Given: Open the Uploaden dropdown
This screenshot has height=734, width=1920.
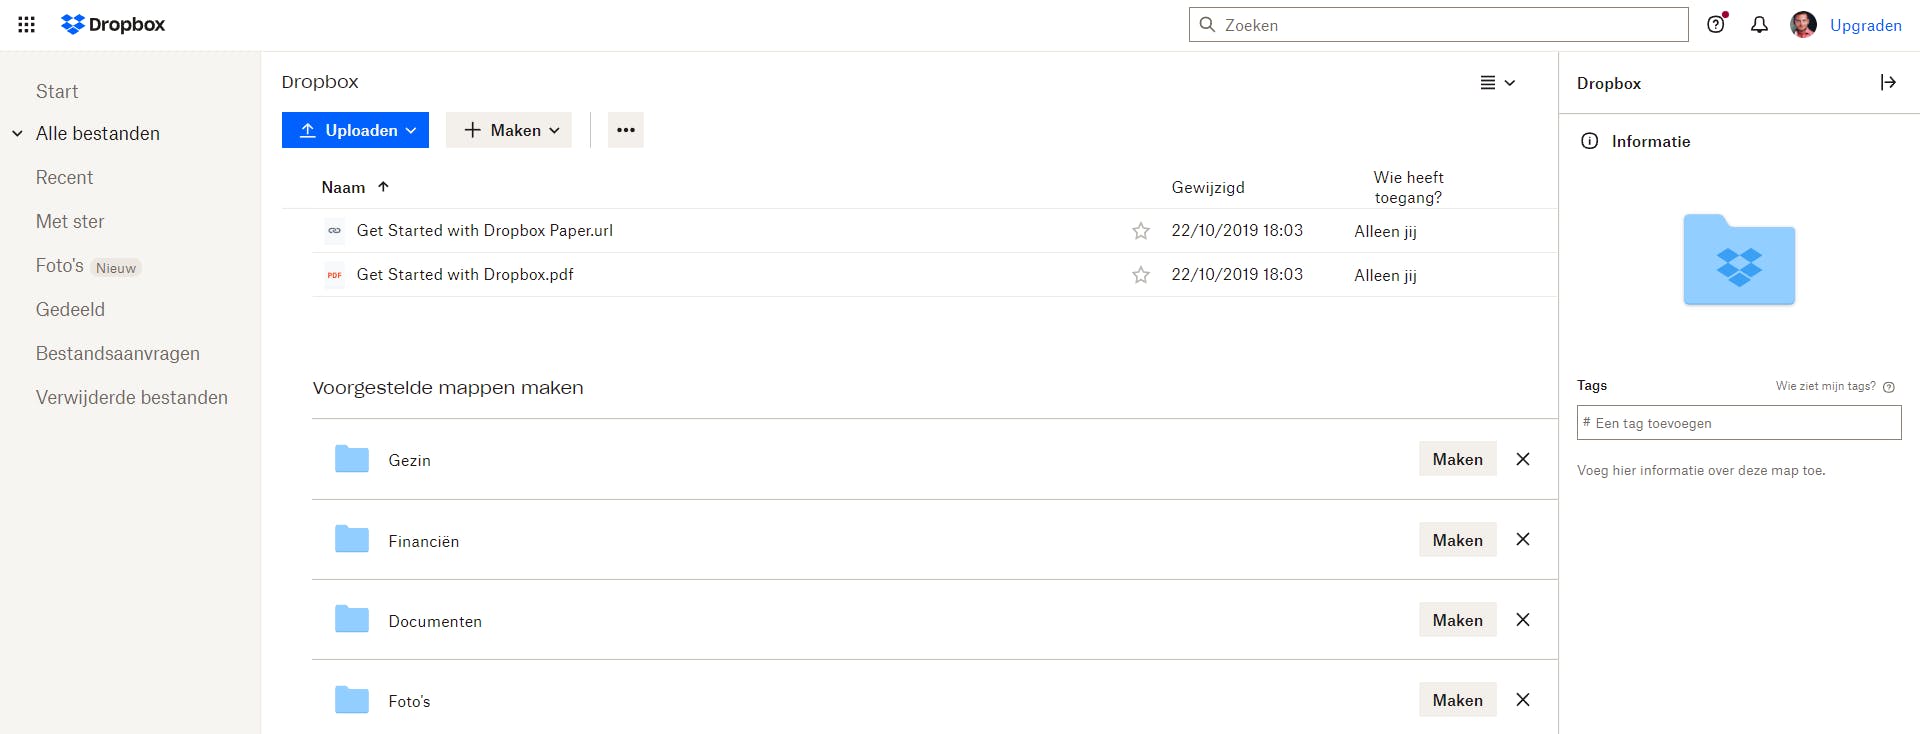Looking at the screenshot, I should pos(355,130).
